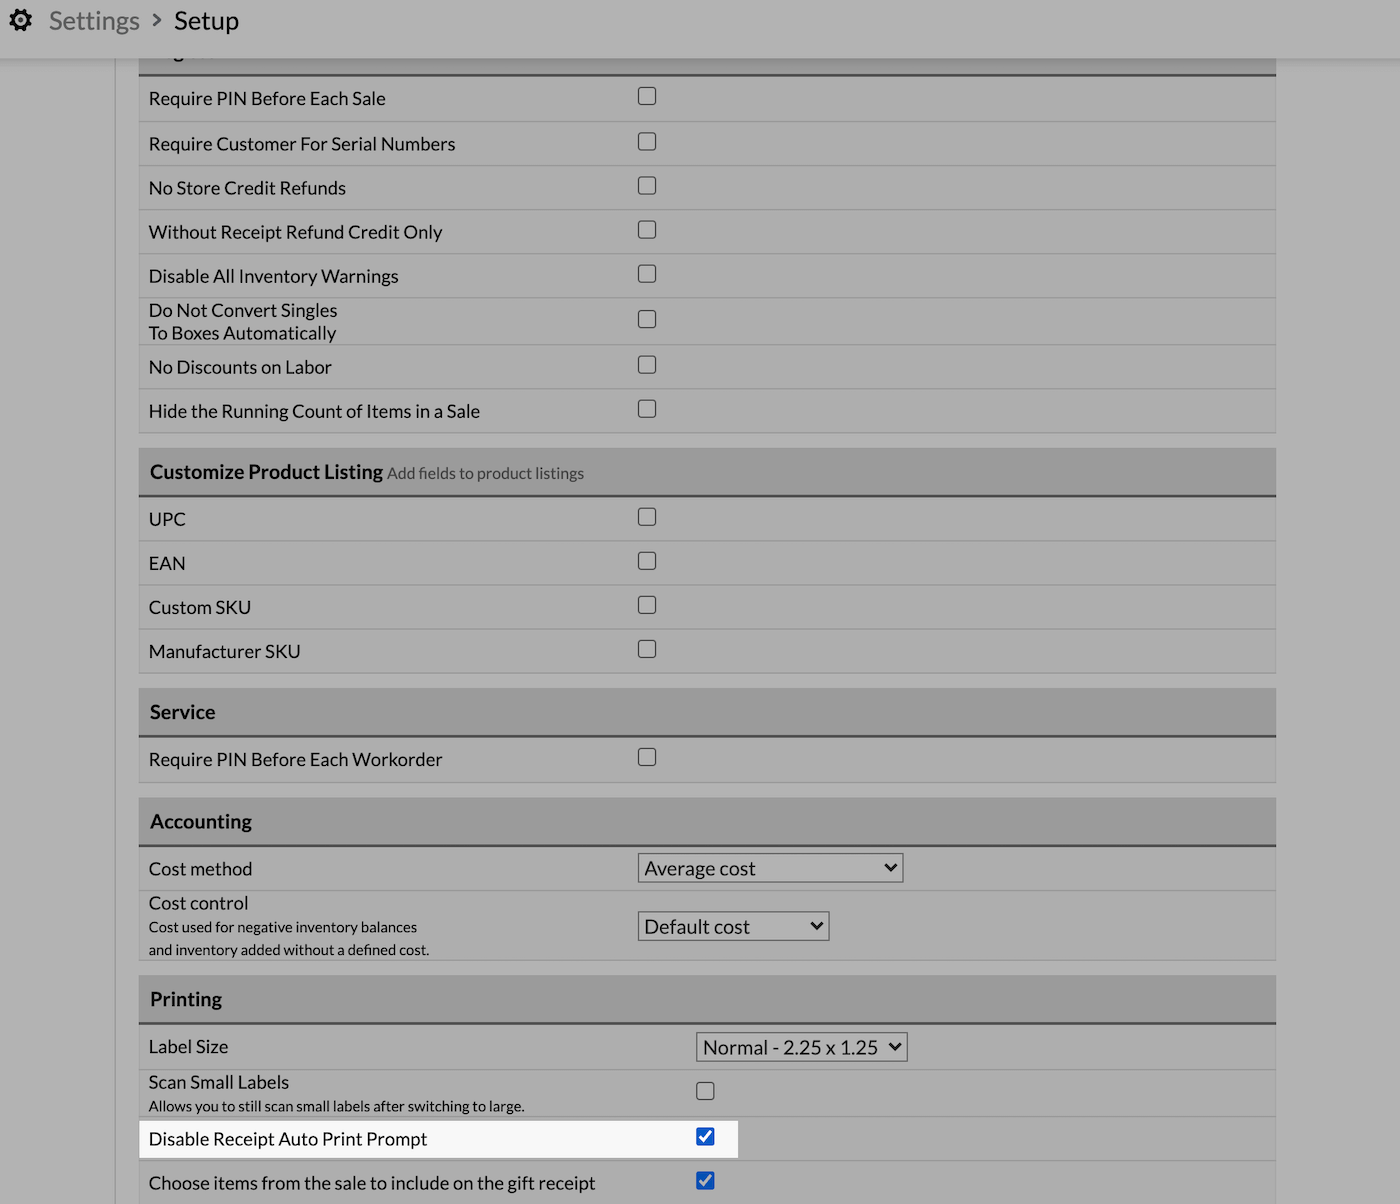The width and height of the screenshot is (1400, 1204).
Task: Open the Settings breadcrumb link
Action: [94, 21]
